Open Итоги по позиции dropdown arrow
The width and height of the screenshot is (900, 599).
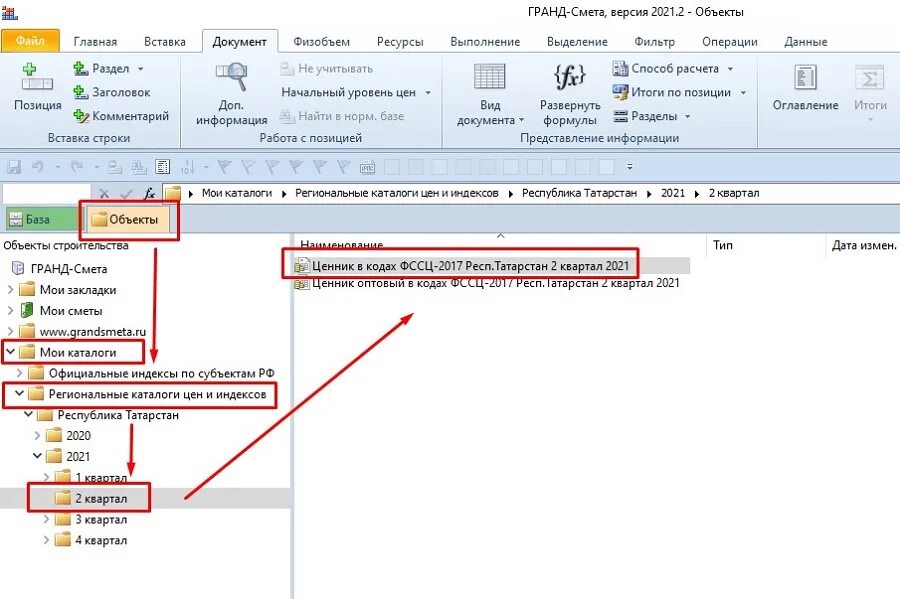(x=743, y=92)
